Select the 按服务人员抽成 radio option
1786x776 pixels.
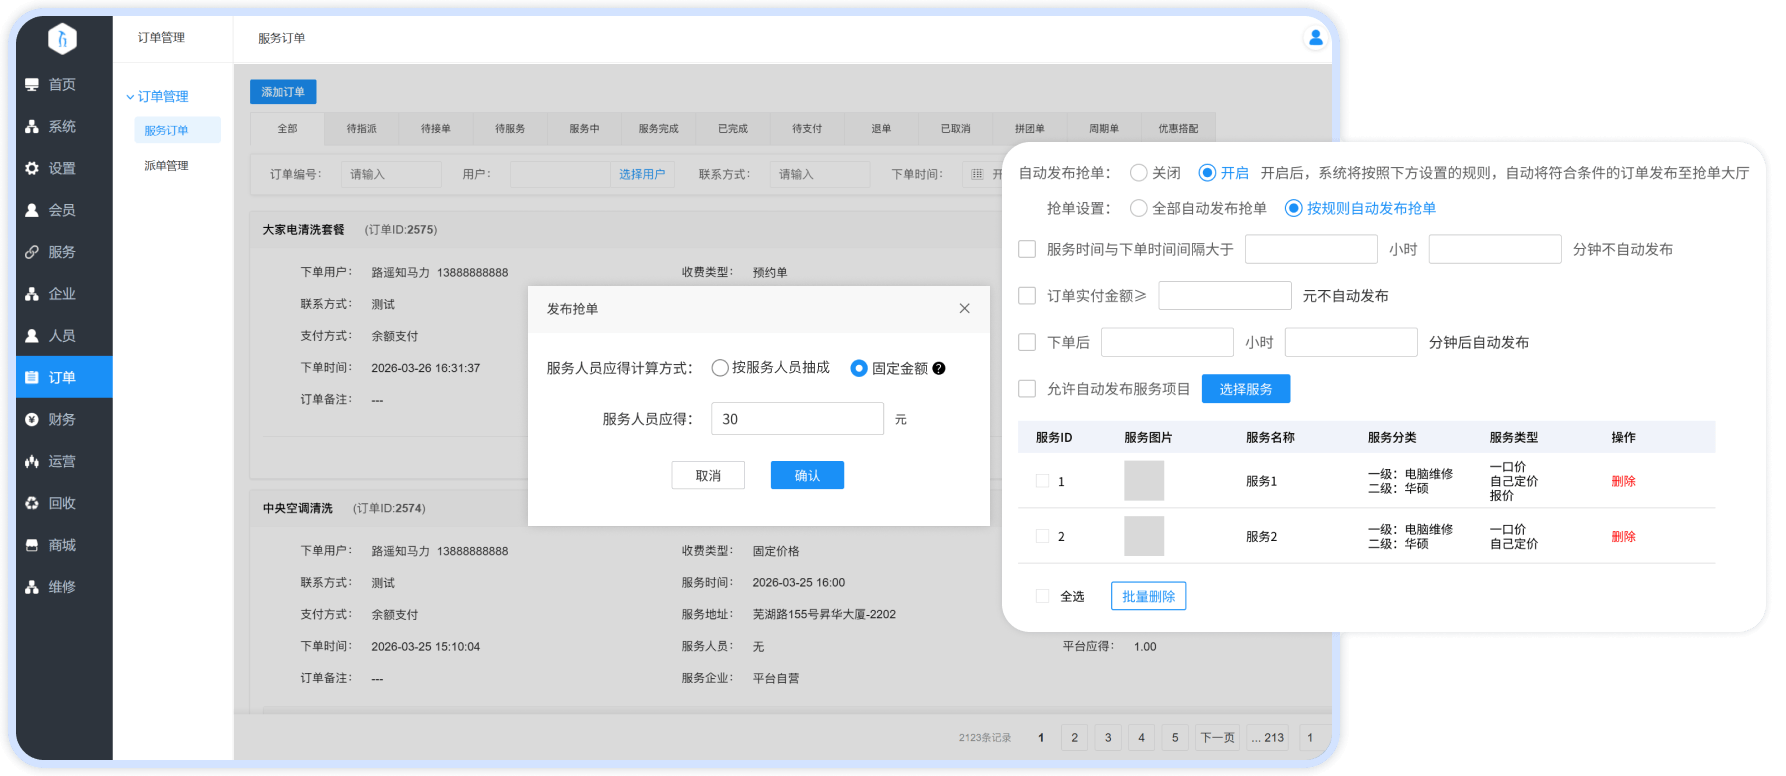[x=720, y=368]
